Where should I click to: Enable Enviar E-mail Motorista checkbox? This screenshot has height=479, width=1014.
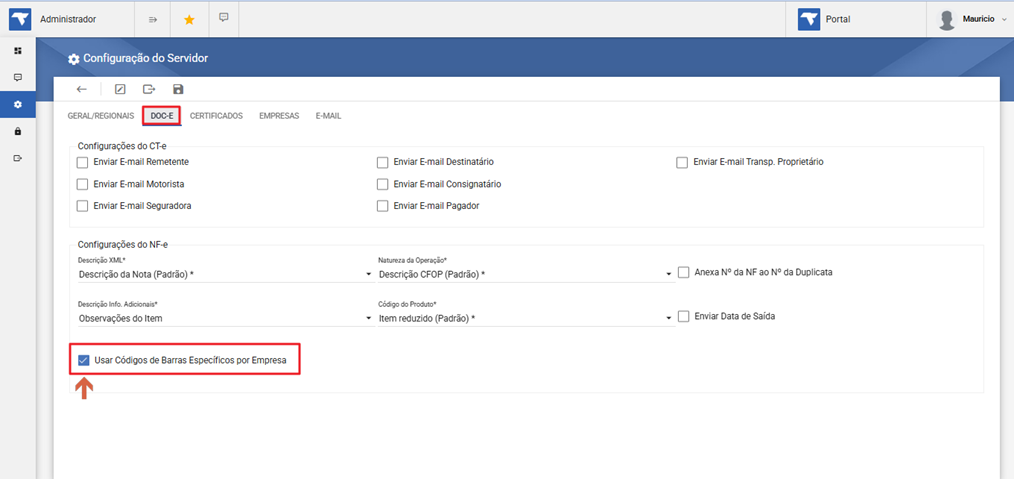coord(82,184)
